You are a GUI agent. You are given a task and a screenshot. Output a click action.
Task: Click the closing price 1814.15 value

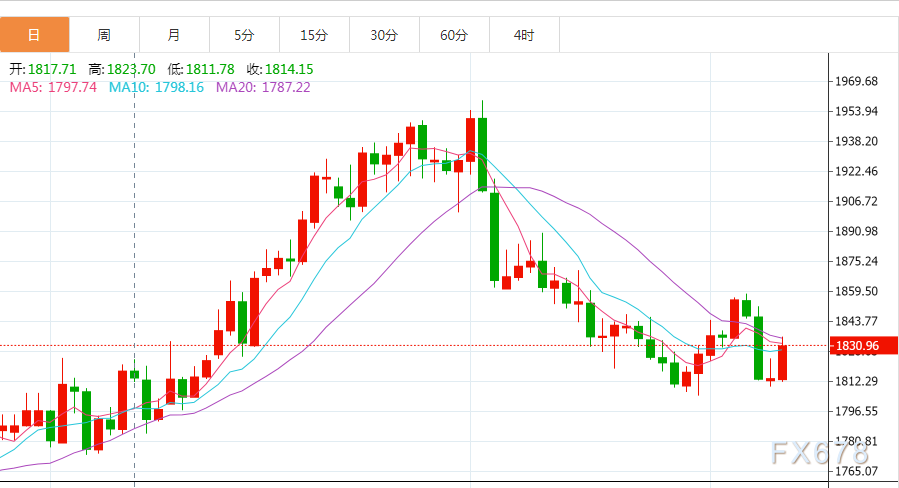[289, 69]
